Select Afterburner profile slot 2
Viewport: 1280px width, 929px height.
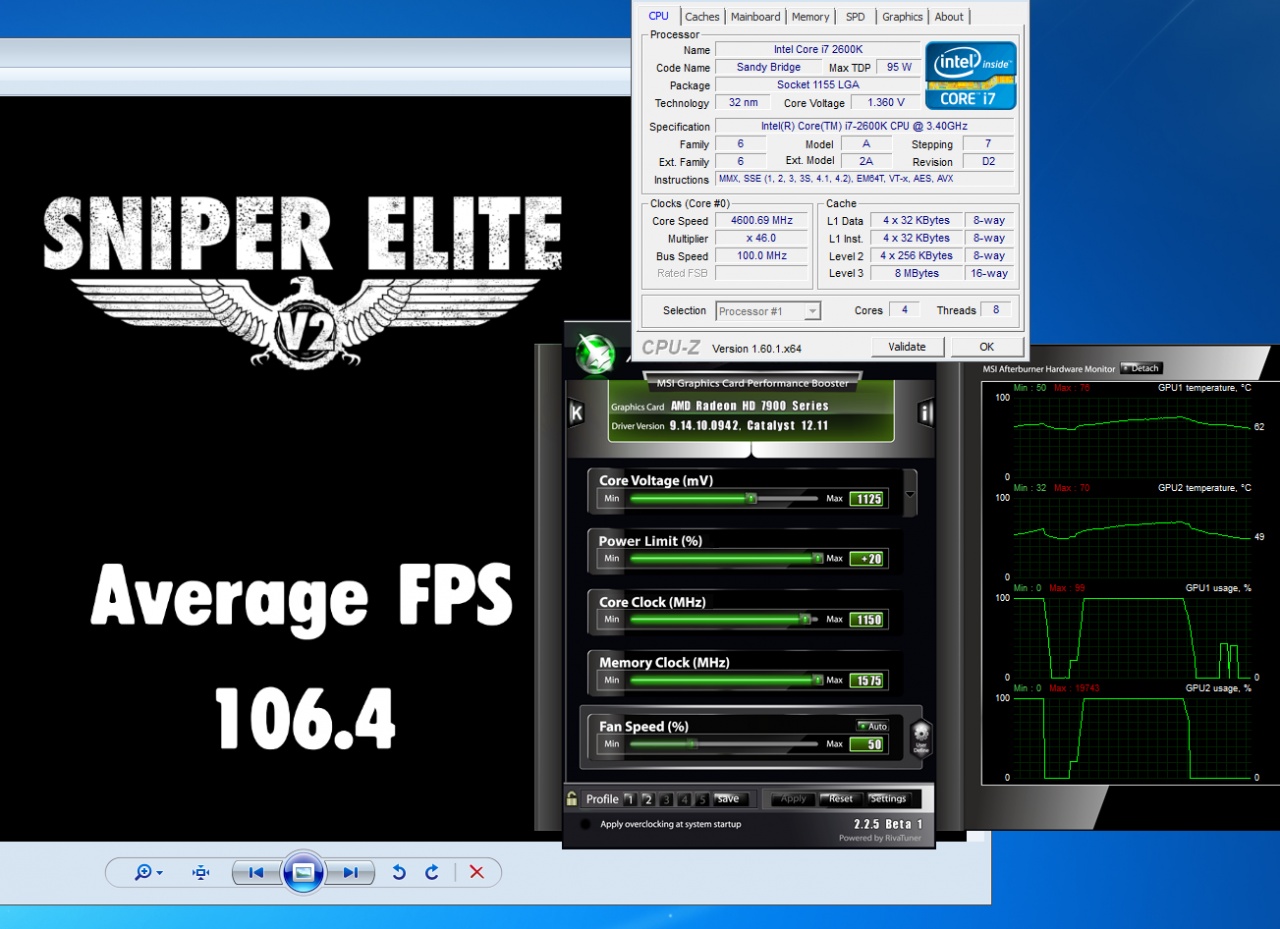point(647,799)
